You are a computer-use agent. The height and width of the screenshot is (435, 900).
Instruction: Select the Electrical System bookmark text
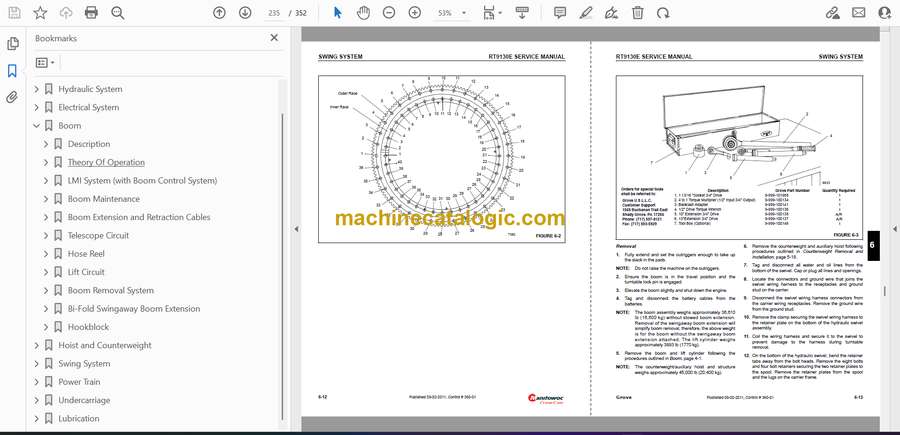(89, 108)
